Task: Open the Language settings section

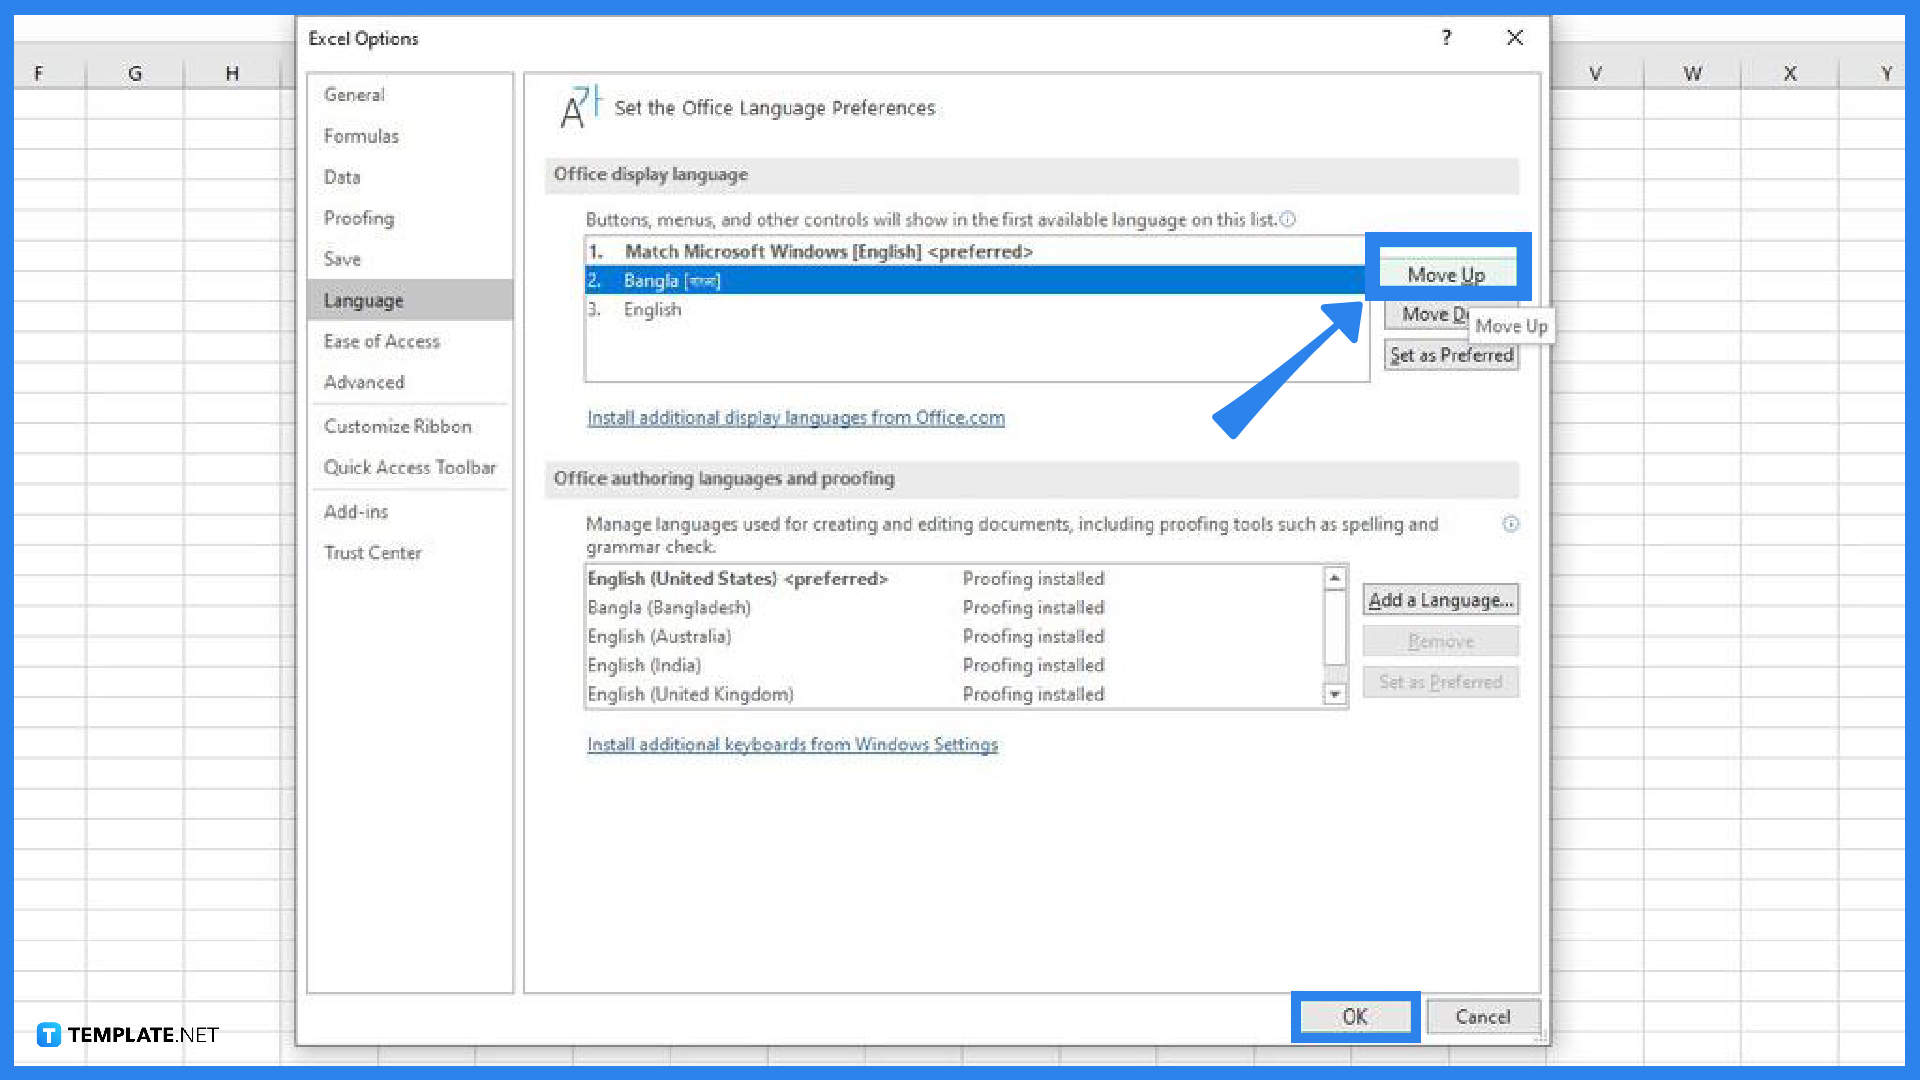Action: [364, 300]
